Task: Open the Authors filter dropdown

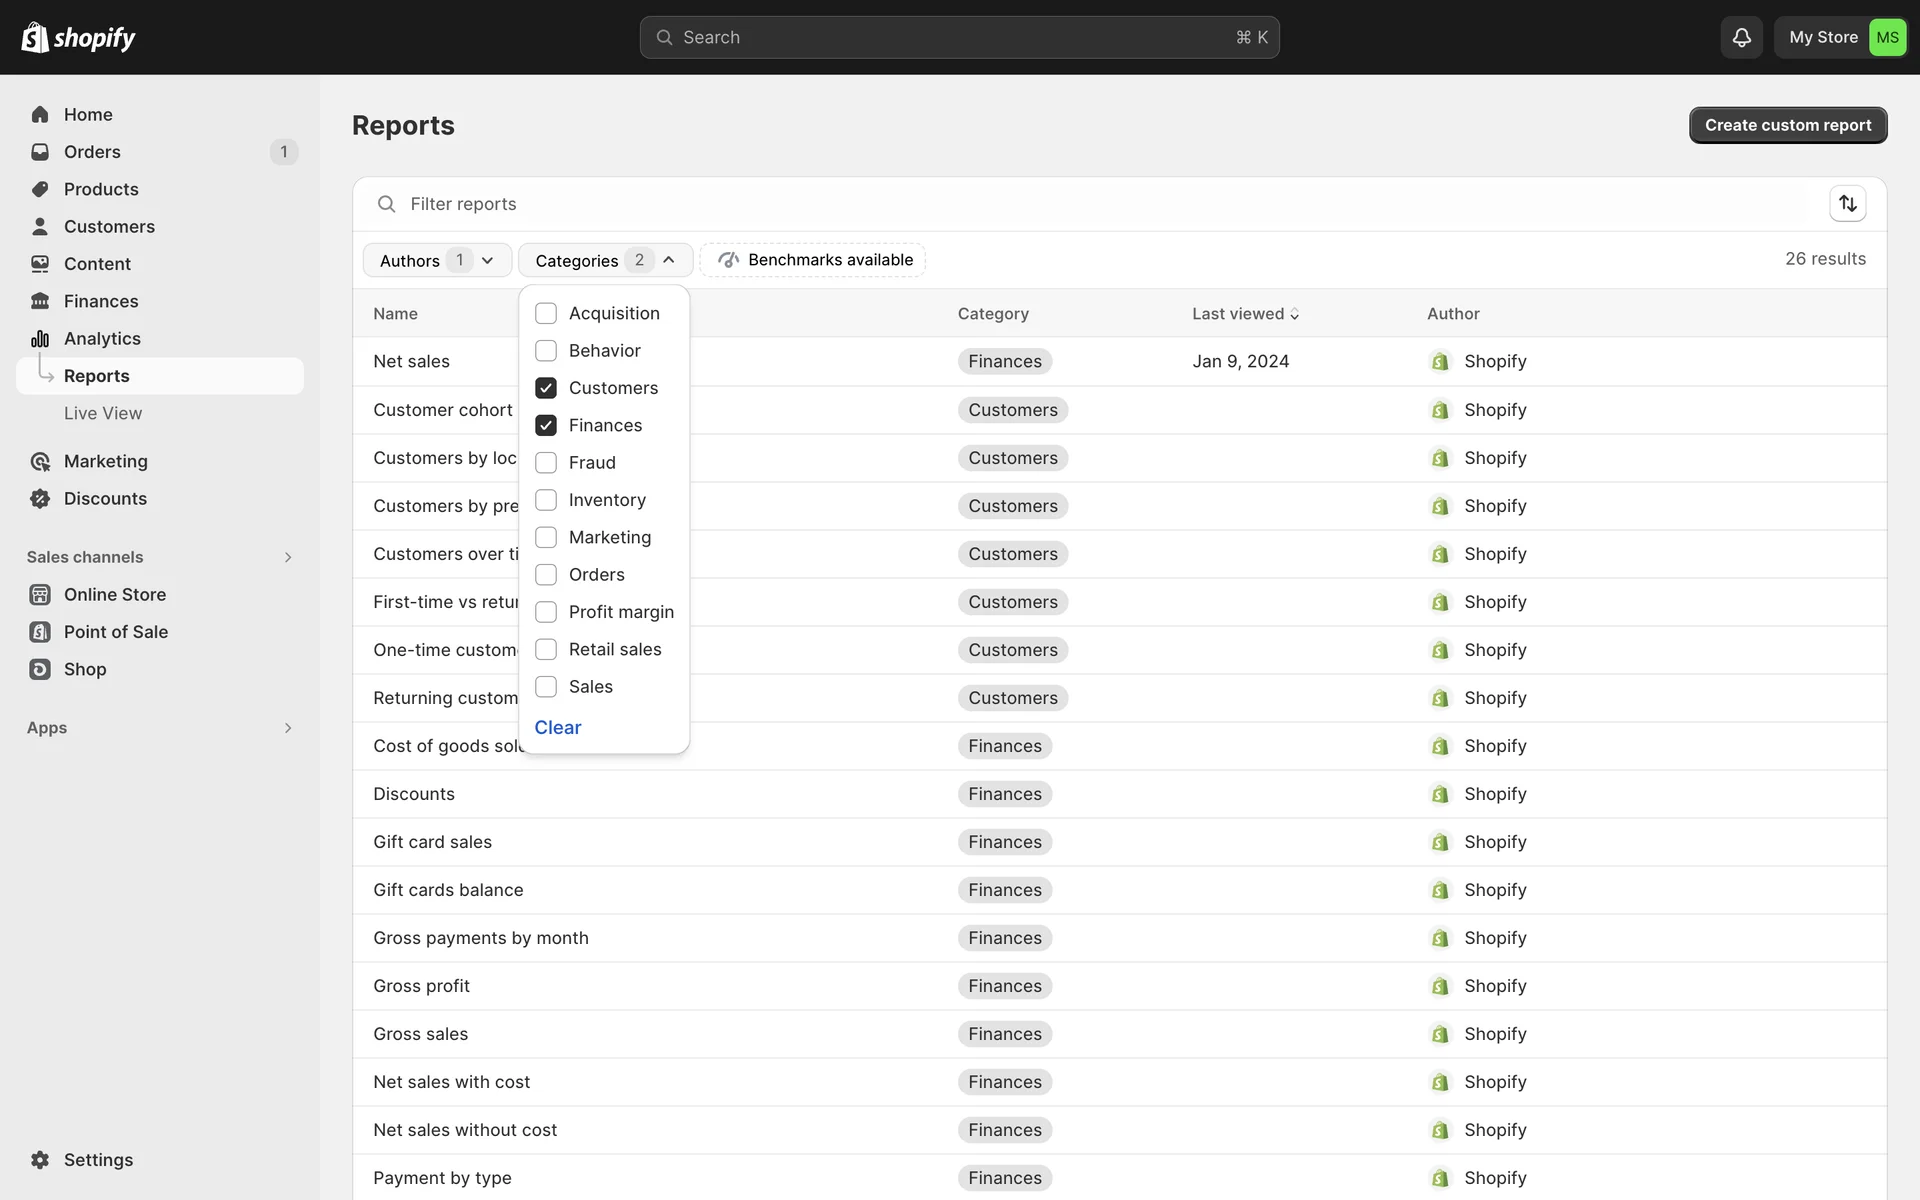Action: [x=437, y=260]
